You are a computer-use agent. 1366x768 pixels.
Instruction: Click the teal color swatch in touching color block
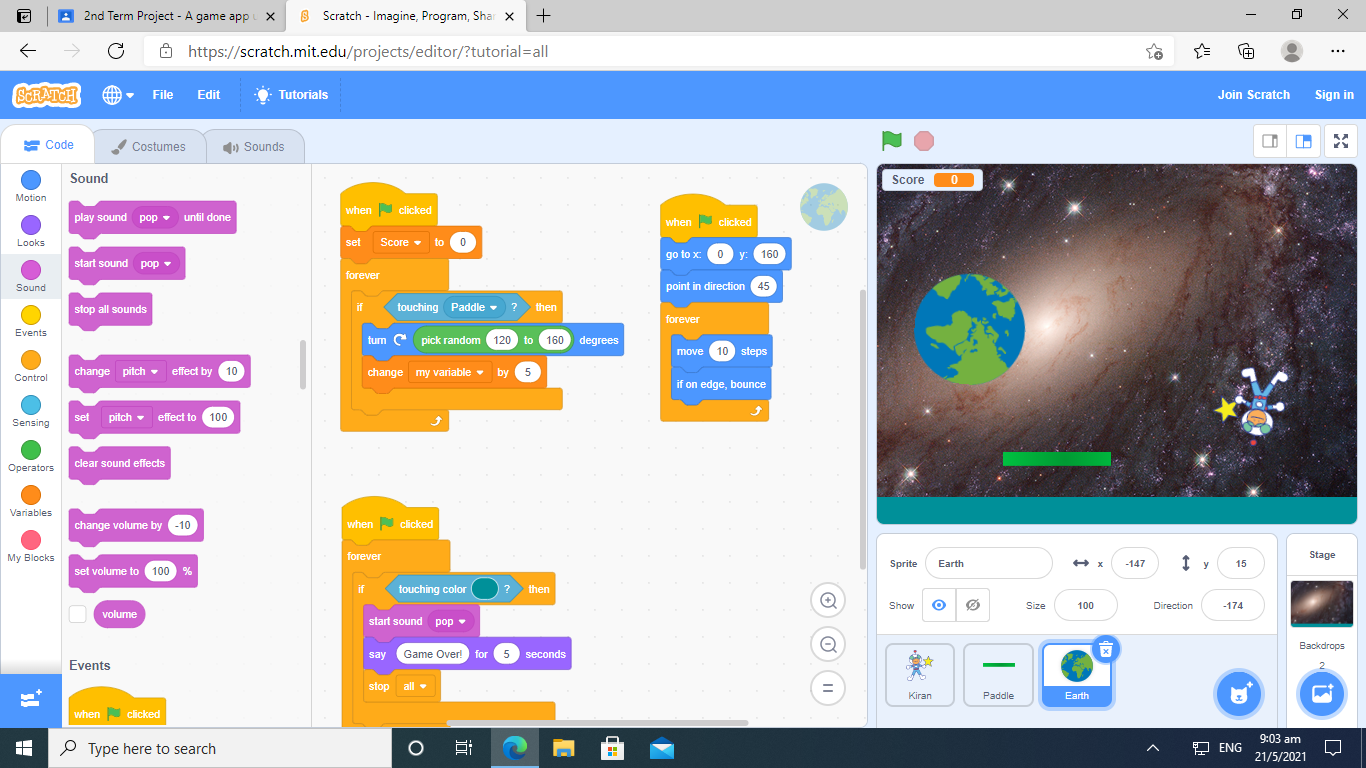(x=485, y=589)
